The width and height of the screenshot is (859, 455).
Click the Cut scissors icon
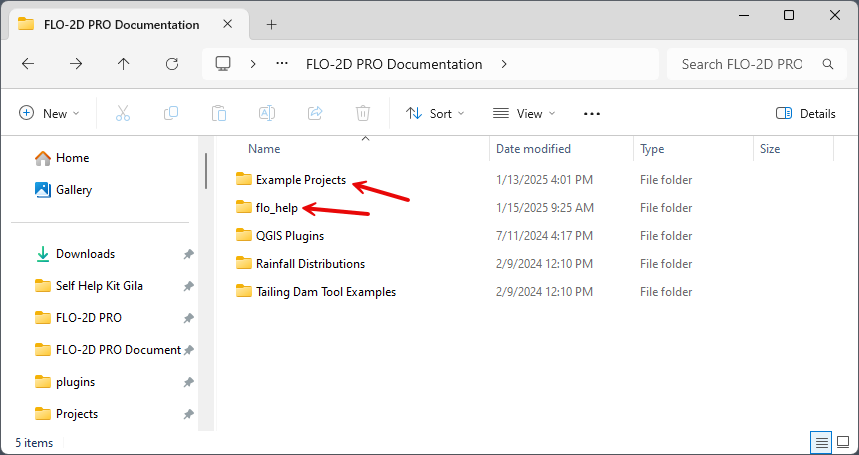[123, 114]
